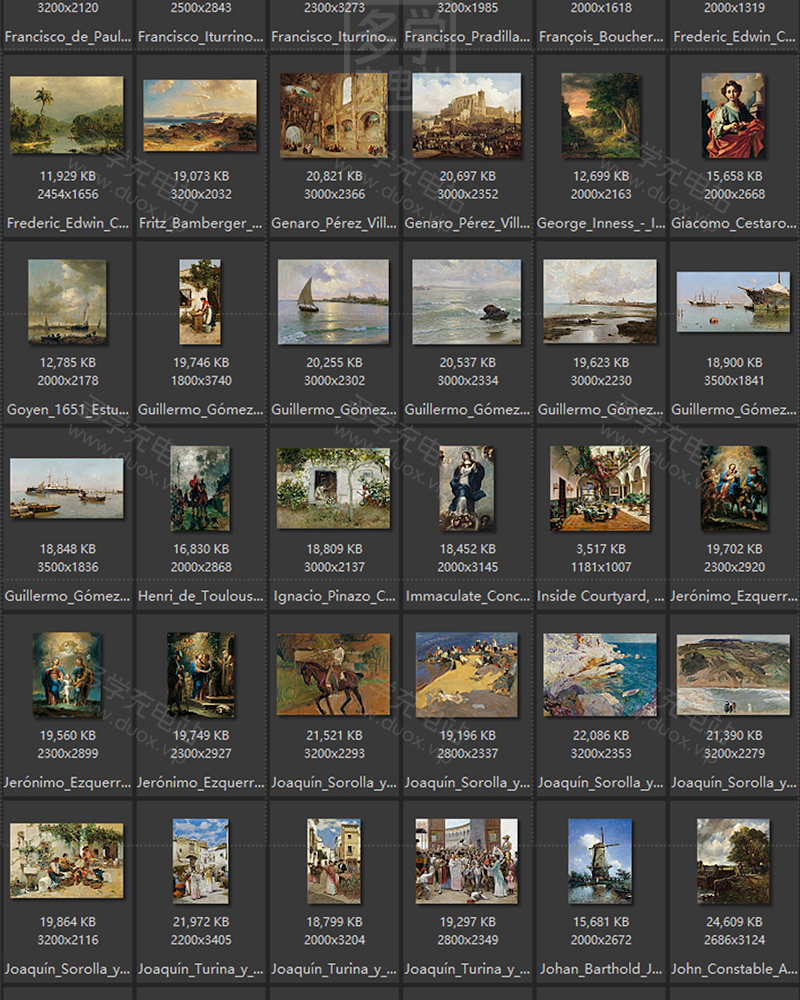Click the Francisco_Pradilla filename label

click(x=467, y=37)
